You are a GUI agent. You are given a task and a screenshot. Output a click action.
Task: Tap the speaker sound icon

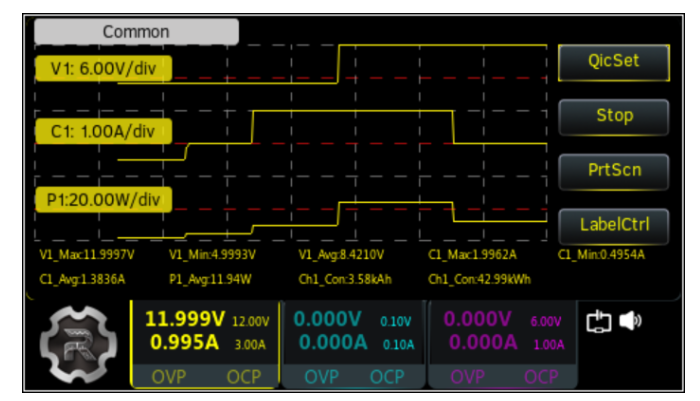[x=630, y=321]
